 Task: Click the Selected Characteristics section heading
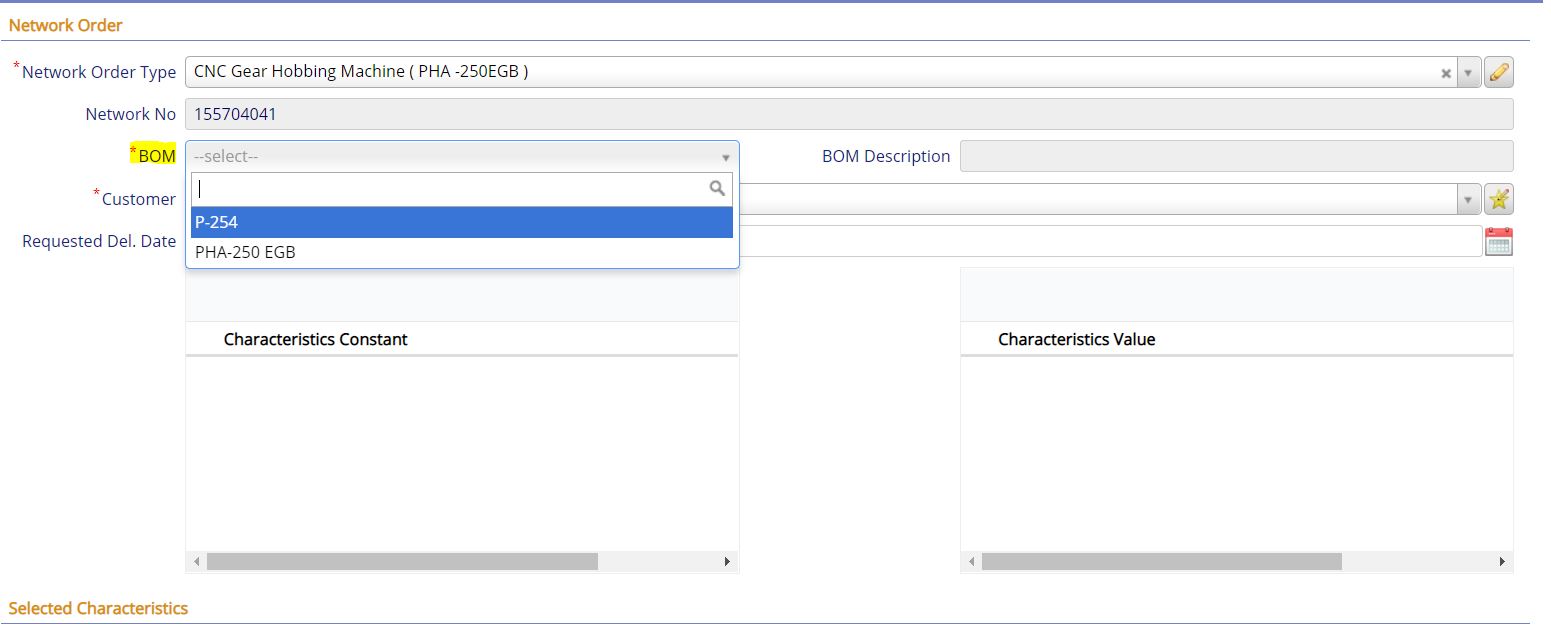[98, 608]
